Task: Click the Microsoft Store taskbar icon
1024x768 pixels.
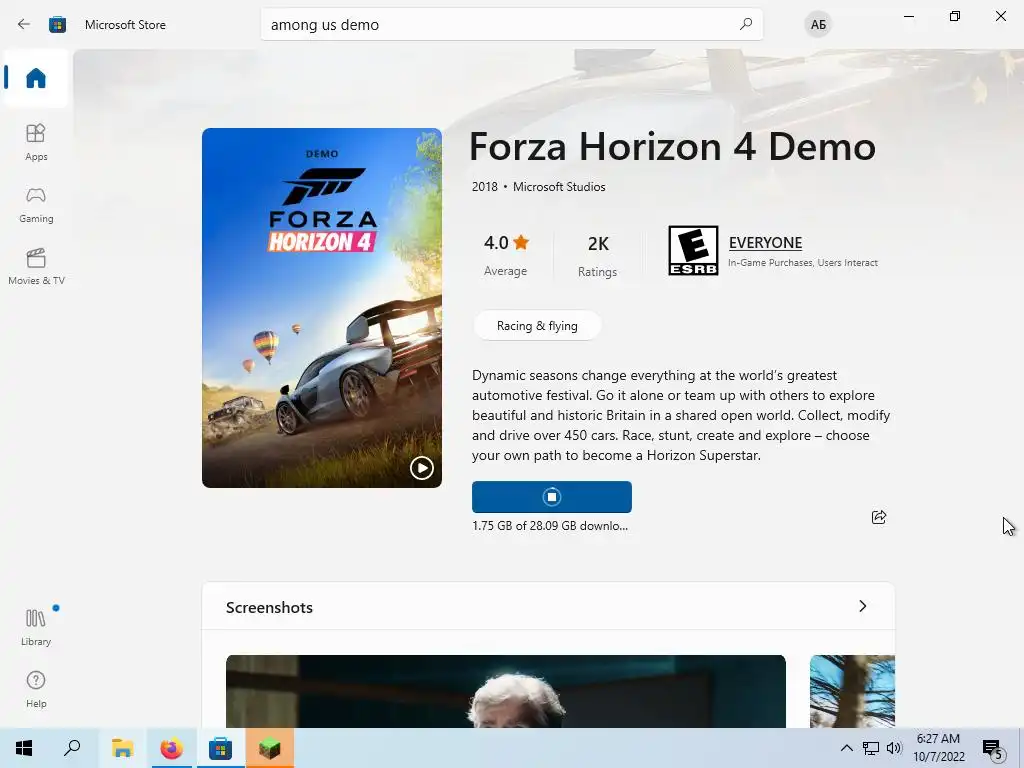Action: pyautogui.click(x=220, y=748)
